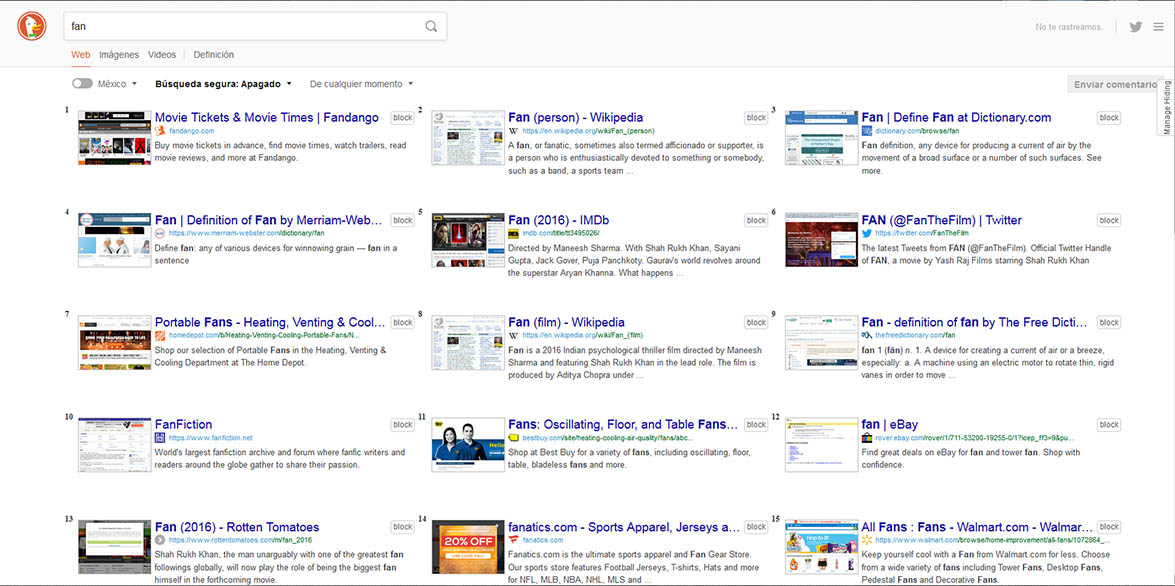
Task: Open the Twitter bird icon in header
Action: coord(1136,27)
